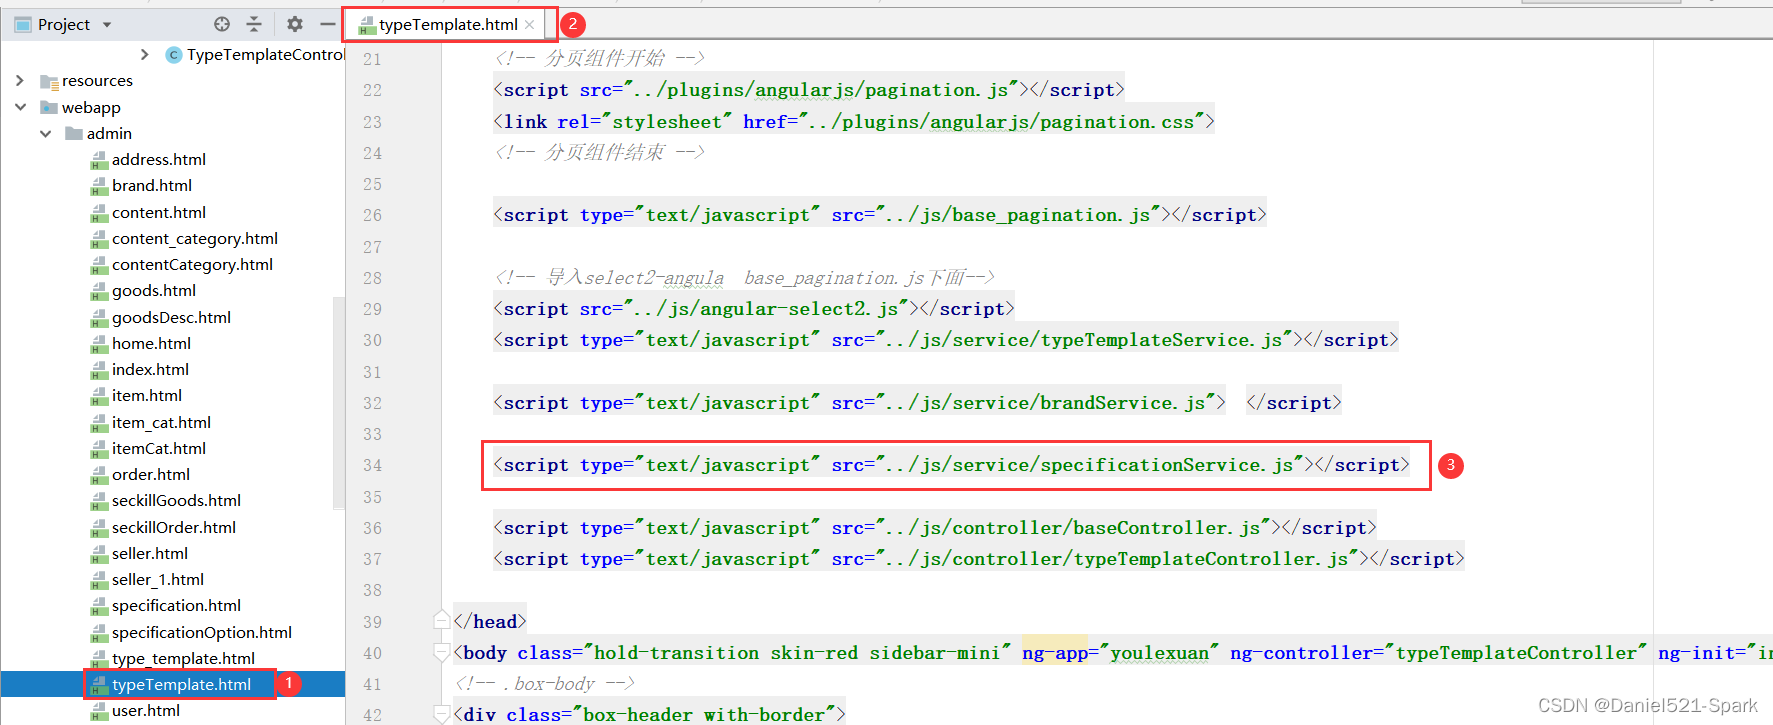The image size is (1773, 725).
Task: Click the locate-in-project target icon
Action: tap(222, 24)
